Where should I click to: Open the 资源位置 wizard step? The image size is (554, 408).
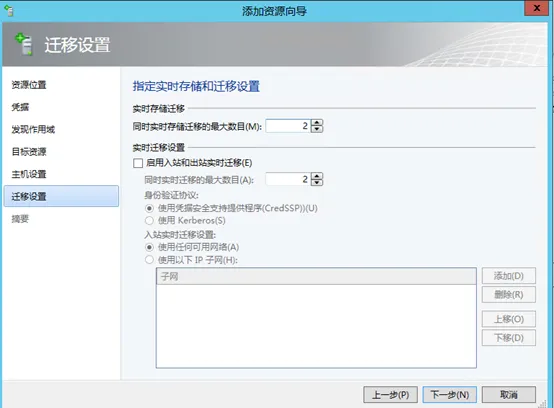[29, 85]
